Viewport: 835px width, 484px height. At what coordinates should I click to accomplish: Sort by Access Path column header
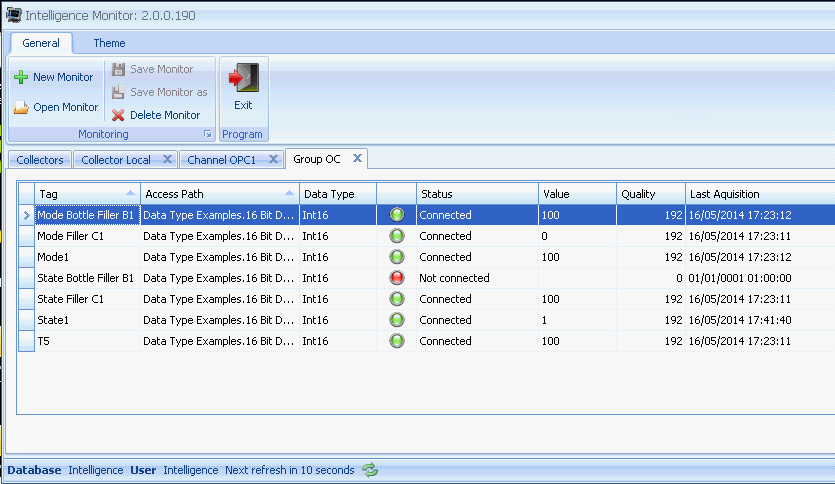pos(218,193)
